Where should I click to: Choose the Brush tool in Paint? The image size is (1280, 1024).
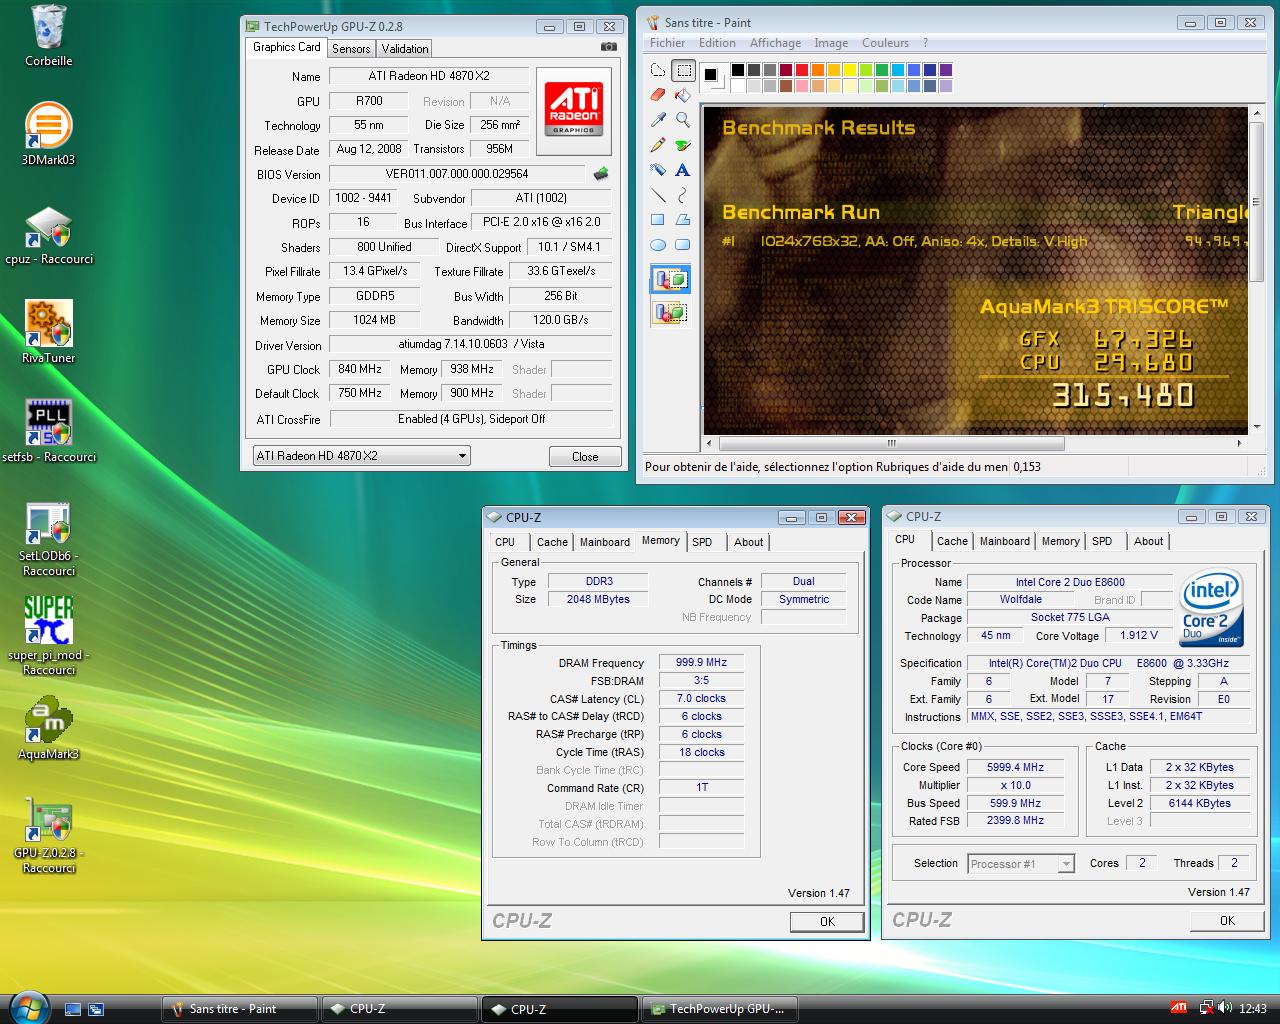click(683, 145)
